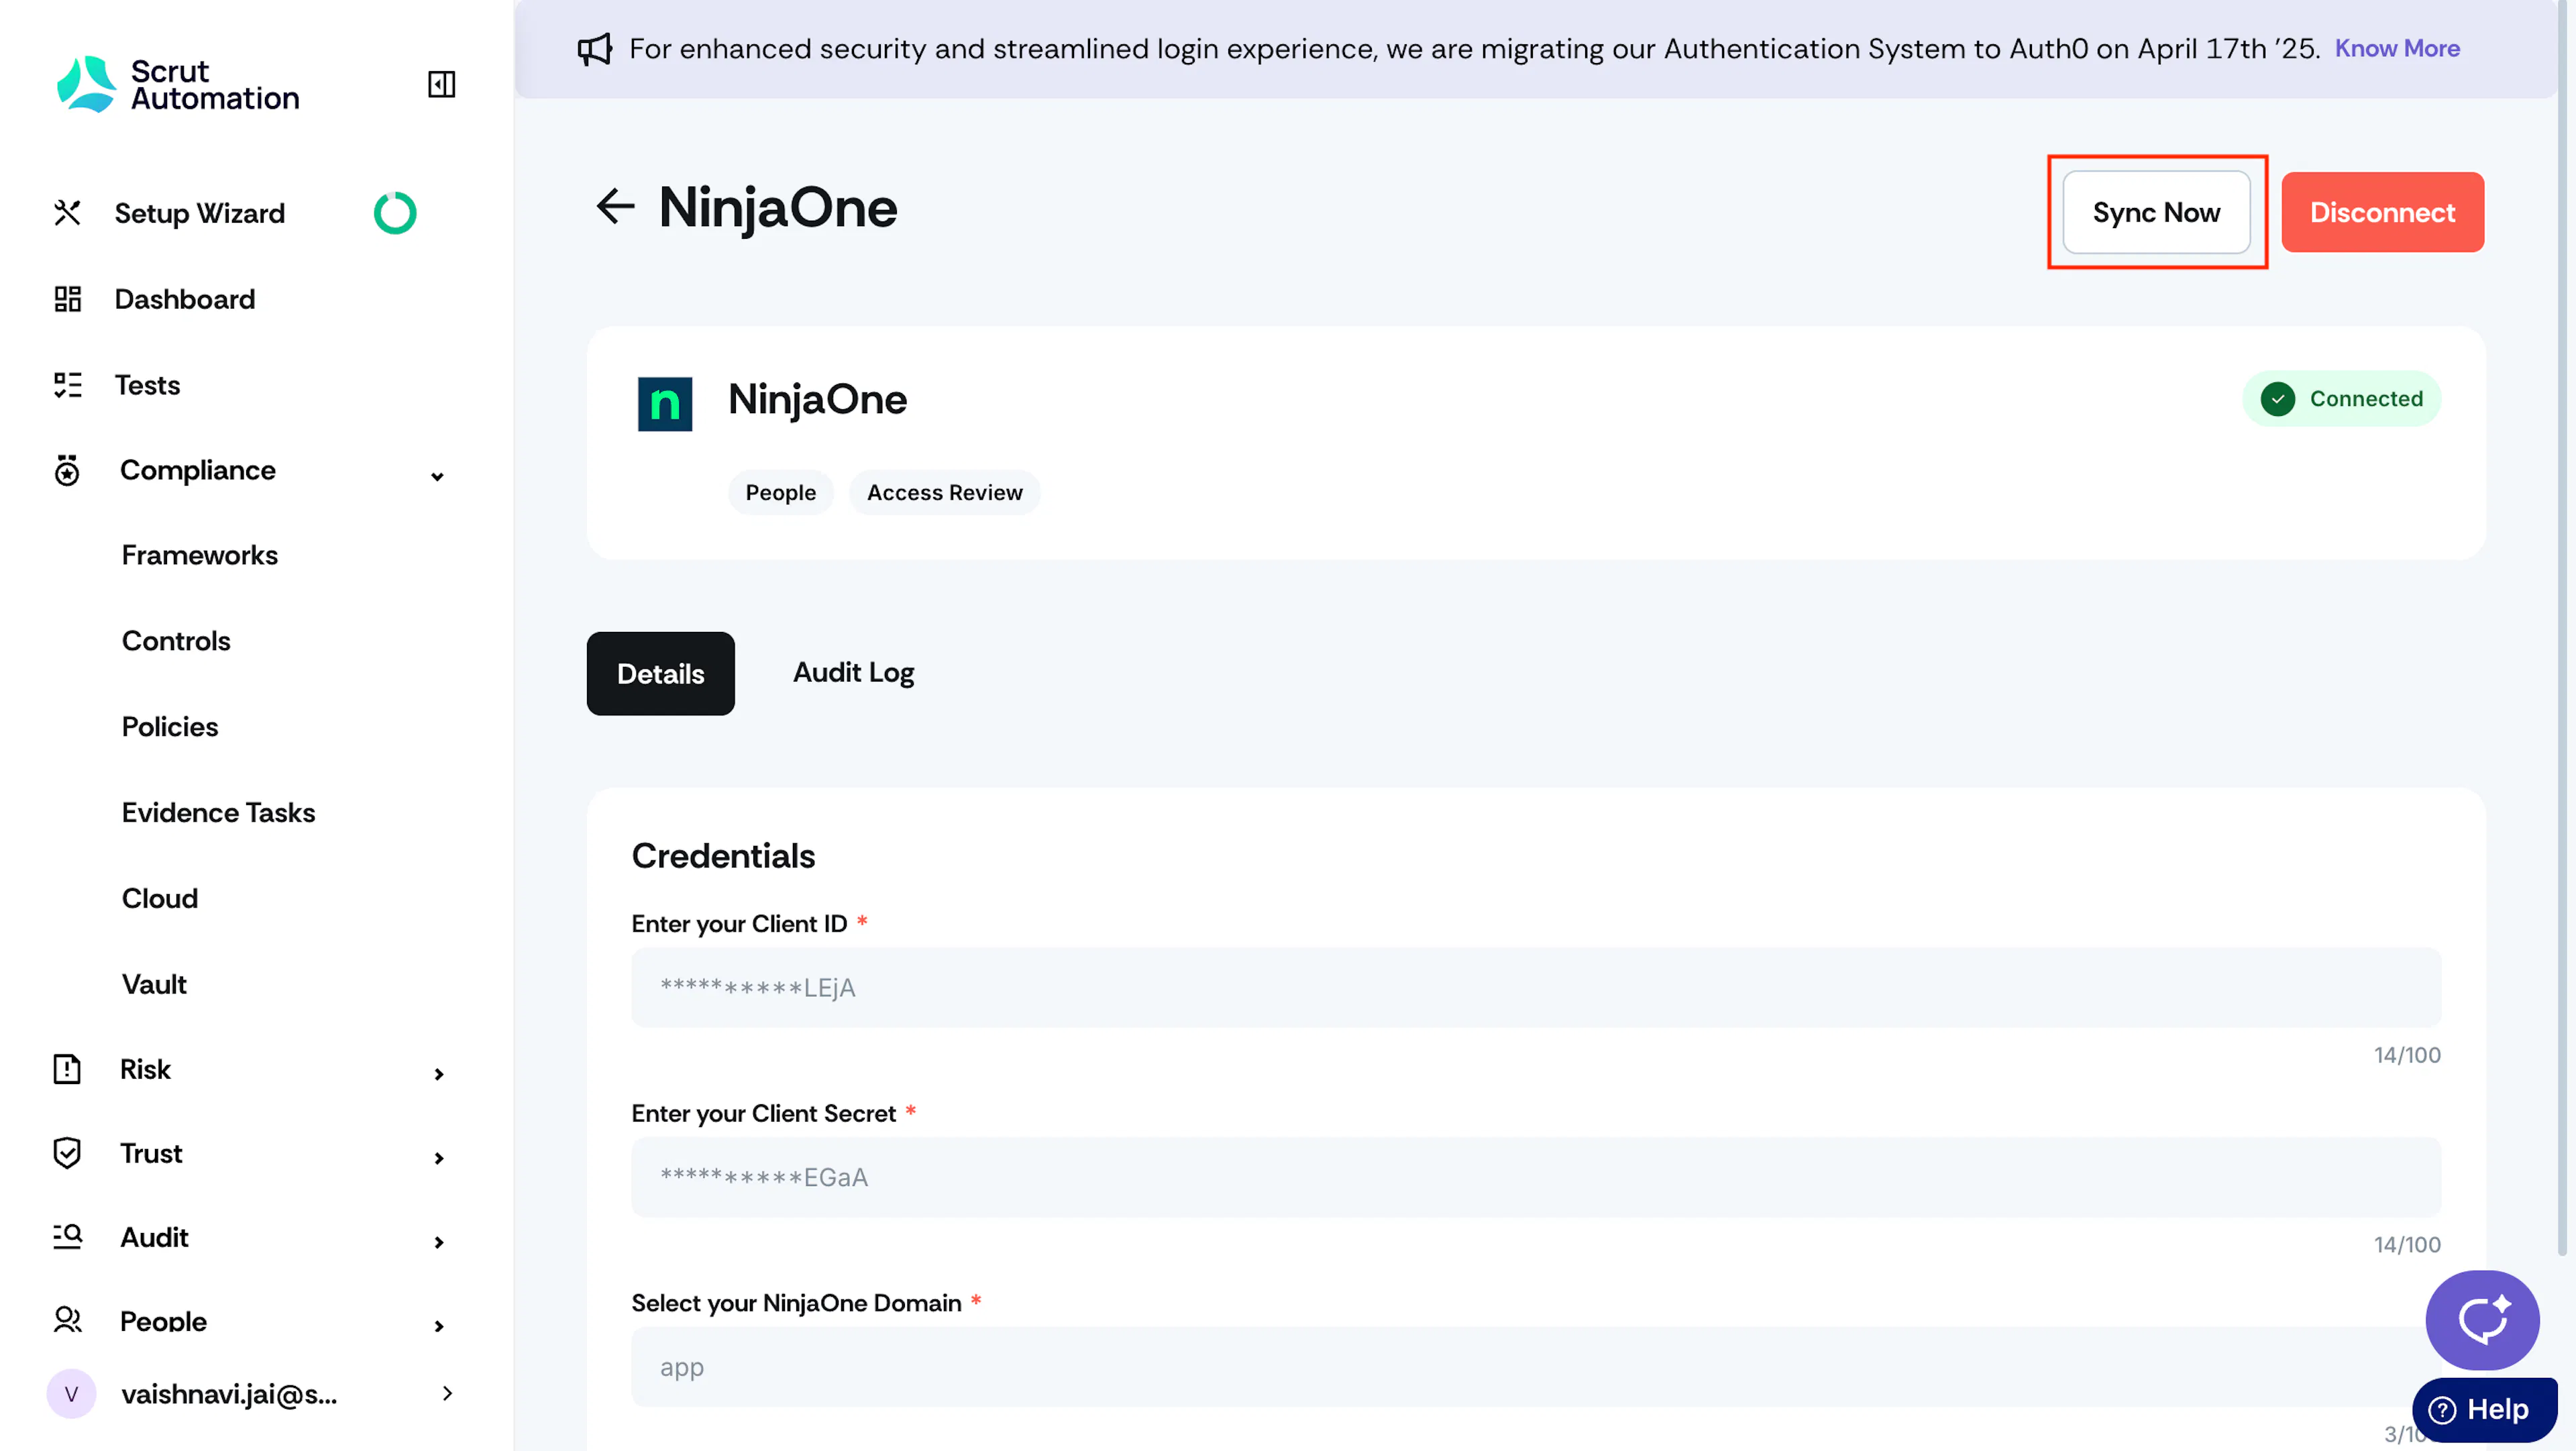Screen dimensions: 2576x1451
Task: Click the Client ID input field
Action: (x=1536, y=987)
